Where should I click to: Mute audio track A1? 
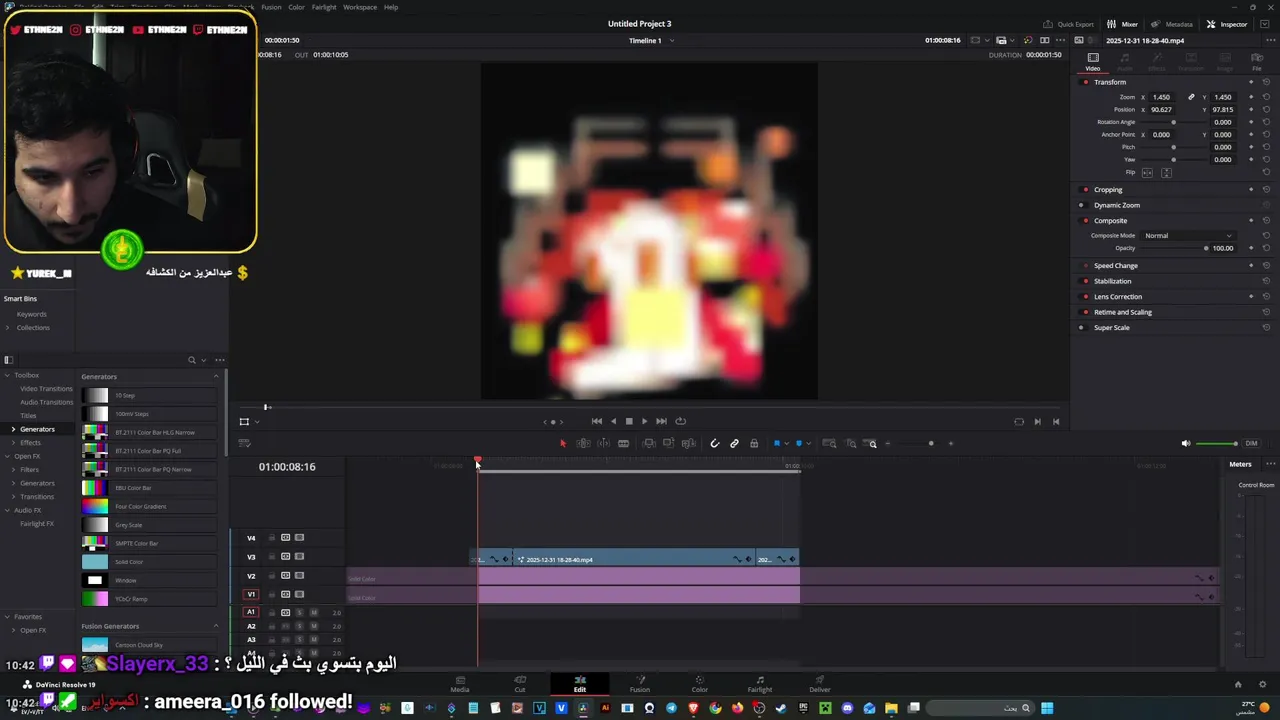coord(313,612)
